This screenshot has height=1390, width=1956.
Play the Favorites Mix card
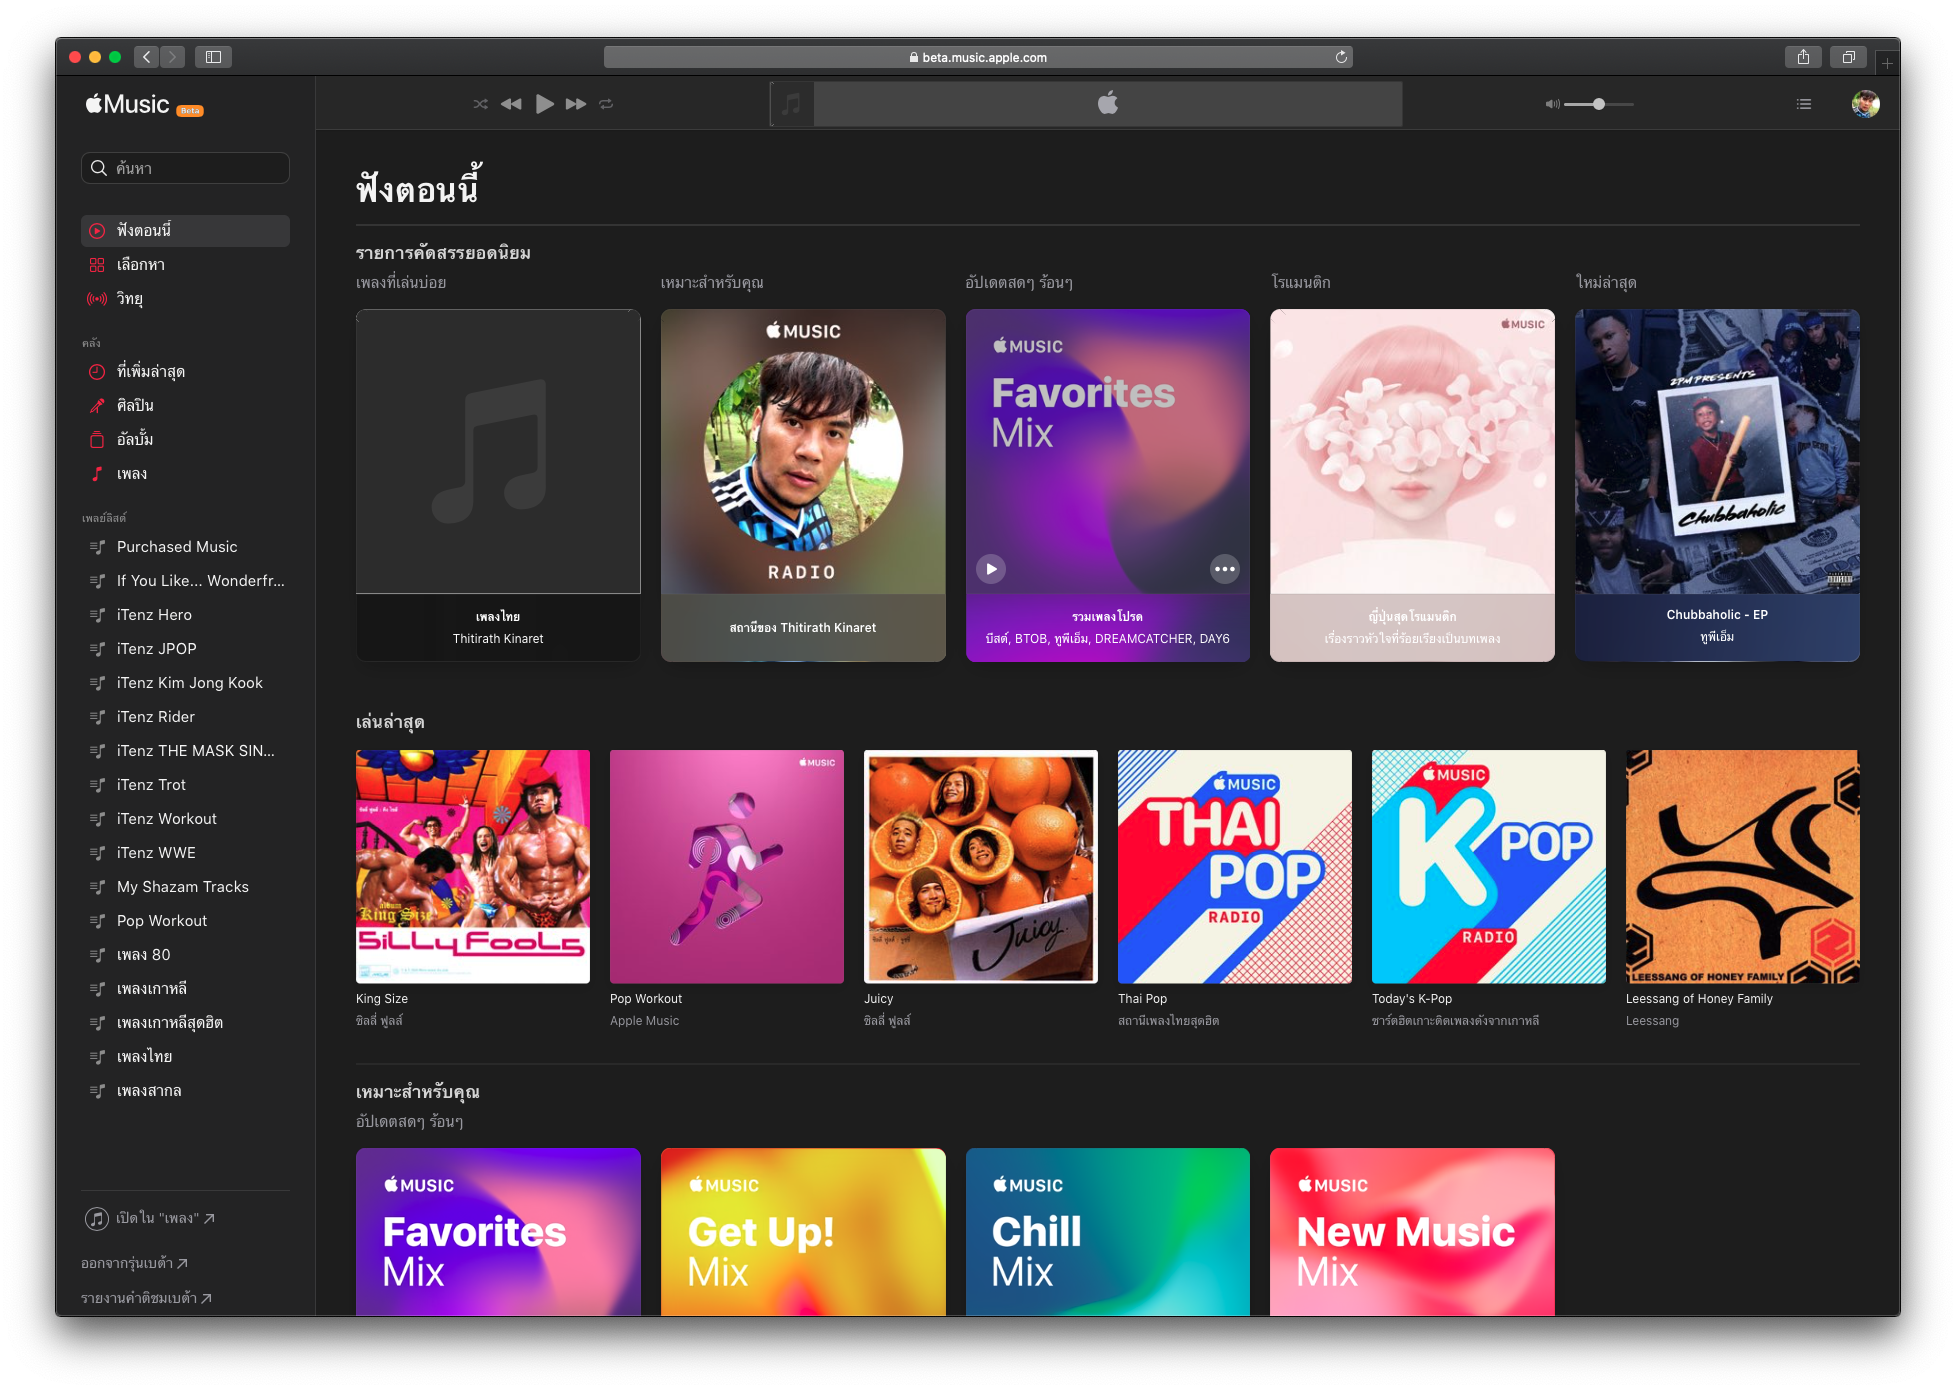991,569
